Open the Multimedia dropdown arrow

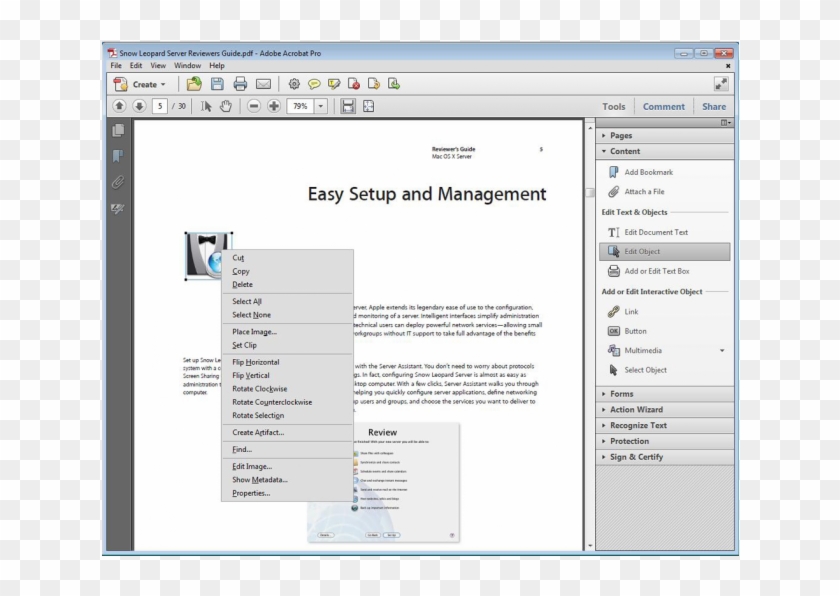722,350
